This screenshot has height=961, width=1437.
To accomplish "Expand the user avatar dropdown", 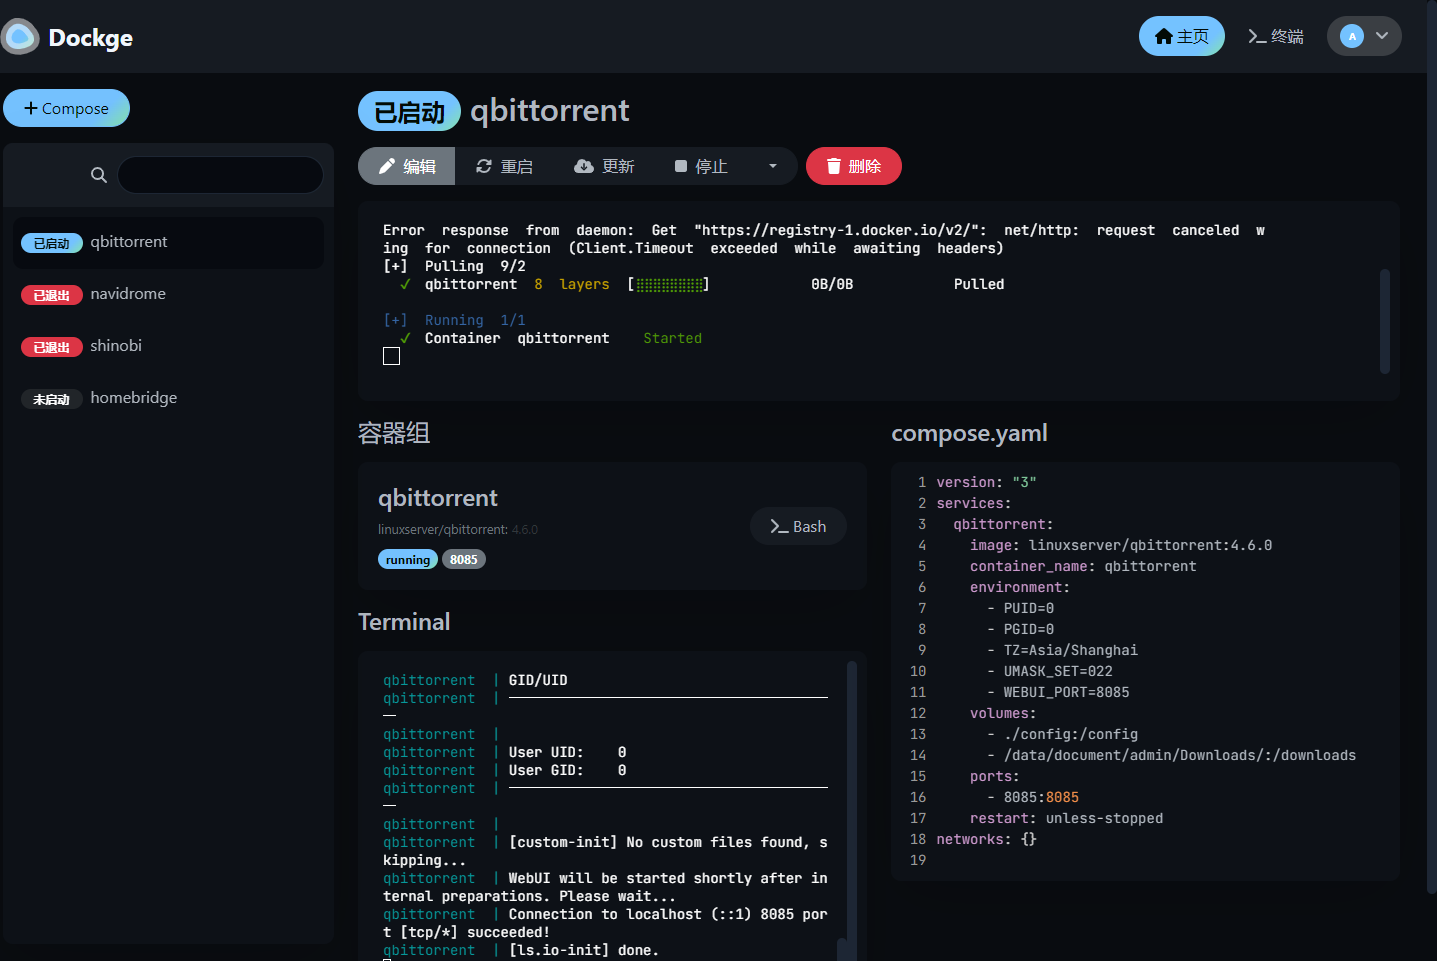I will (1364, 36).
